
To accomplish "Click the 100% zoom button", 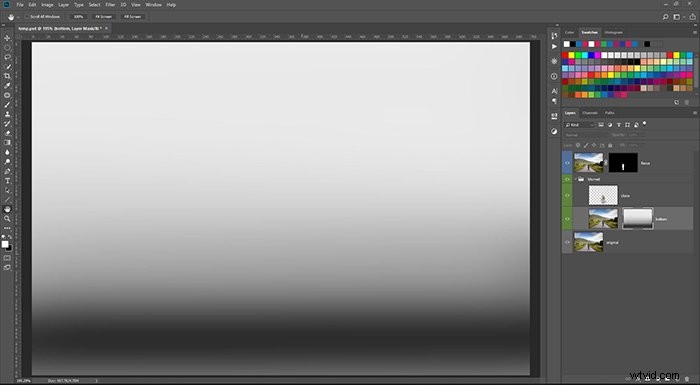I will coord(79,17).
